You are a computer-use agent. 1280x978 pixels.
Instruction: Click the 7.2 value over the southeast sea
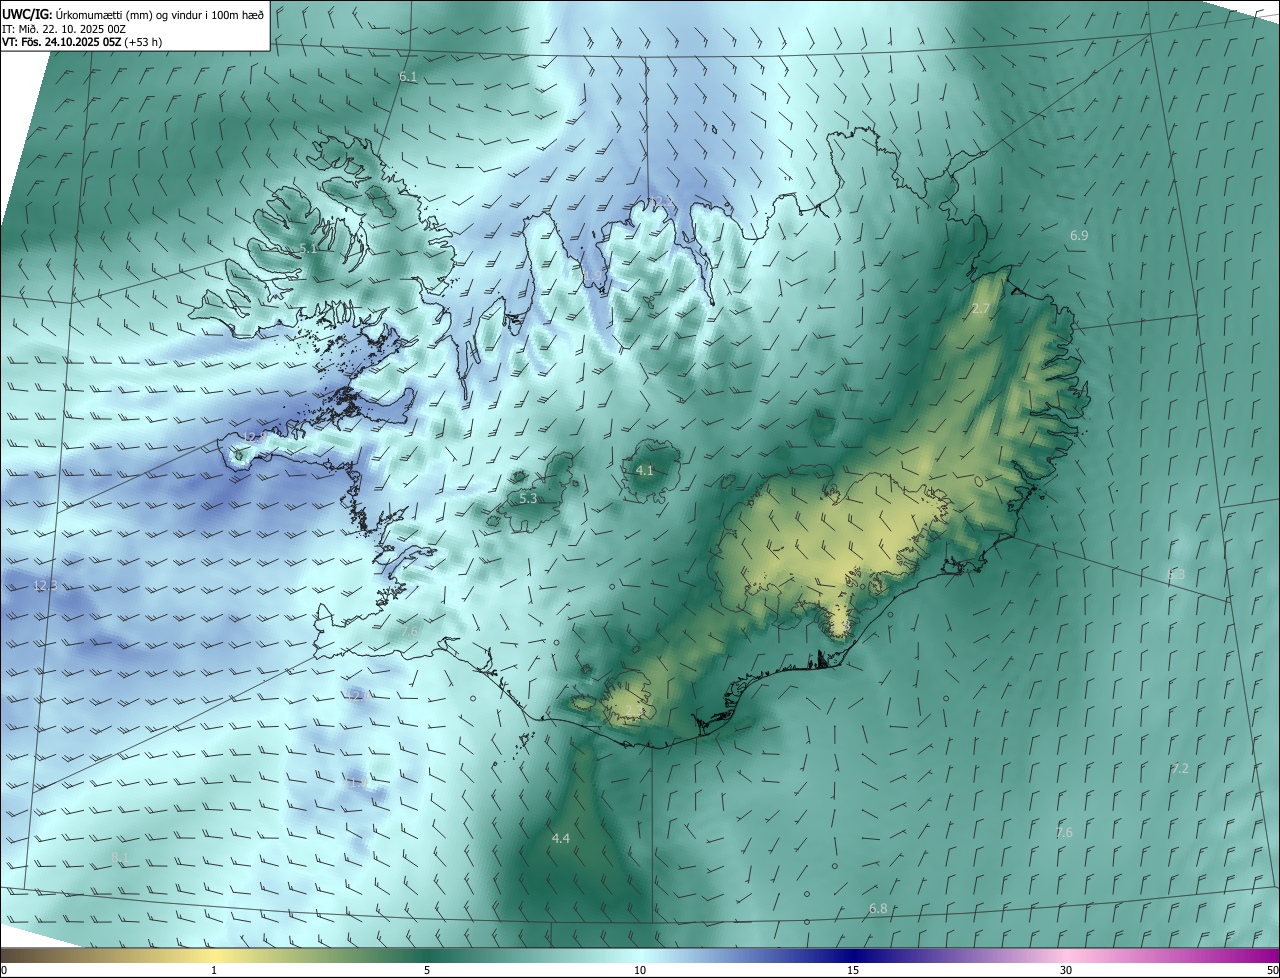point(1180,768)
